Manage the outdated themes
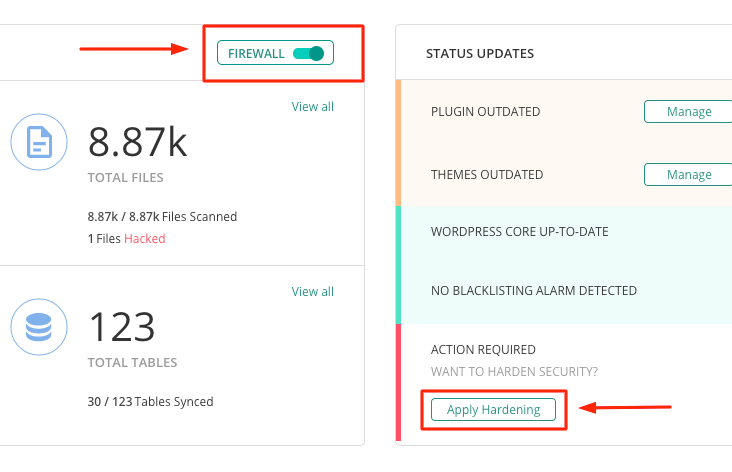Image resolution: width=732 pixels, height=472 pixels. (688, 175)
